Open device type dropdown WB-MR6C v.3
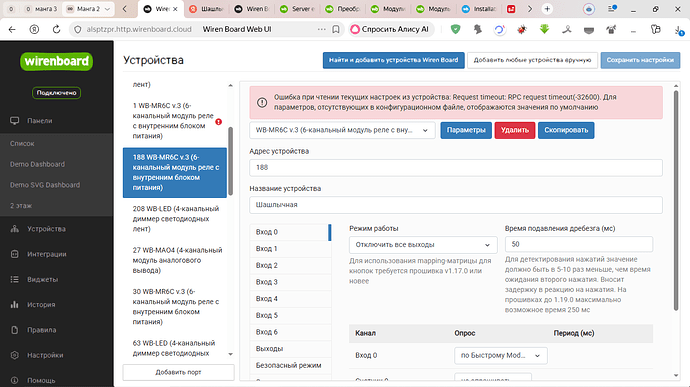The image size is (690, 387). tap(342, 130)
